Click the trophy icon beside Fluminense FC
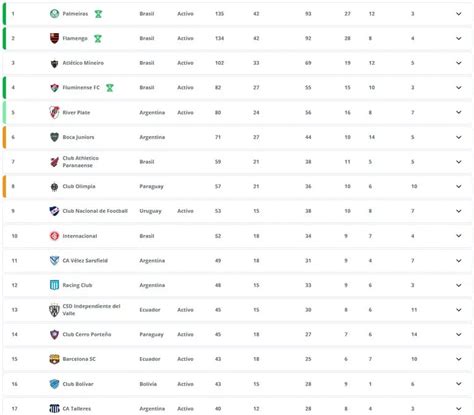 [x=110, y=88]
